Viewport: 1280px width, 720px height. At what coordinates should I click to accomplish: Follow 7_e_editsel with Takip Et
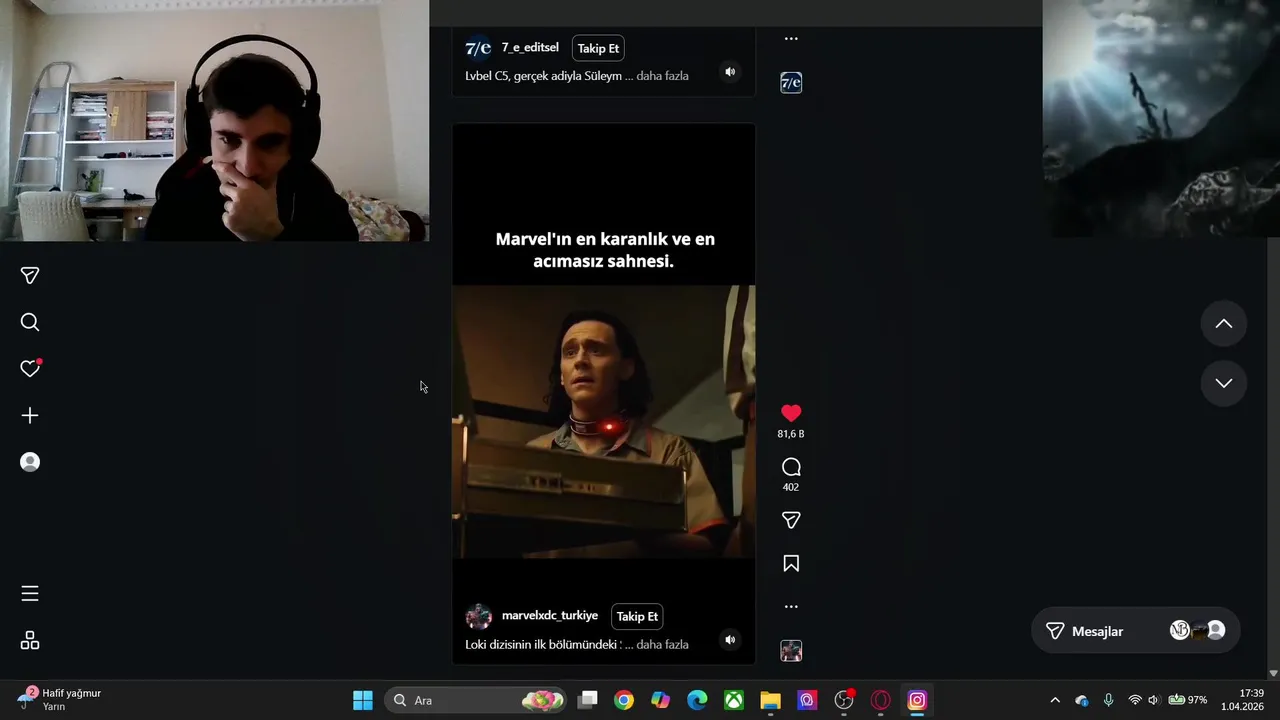point(598,48)
